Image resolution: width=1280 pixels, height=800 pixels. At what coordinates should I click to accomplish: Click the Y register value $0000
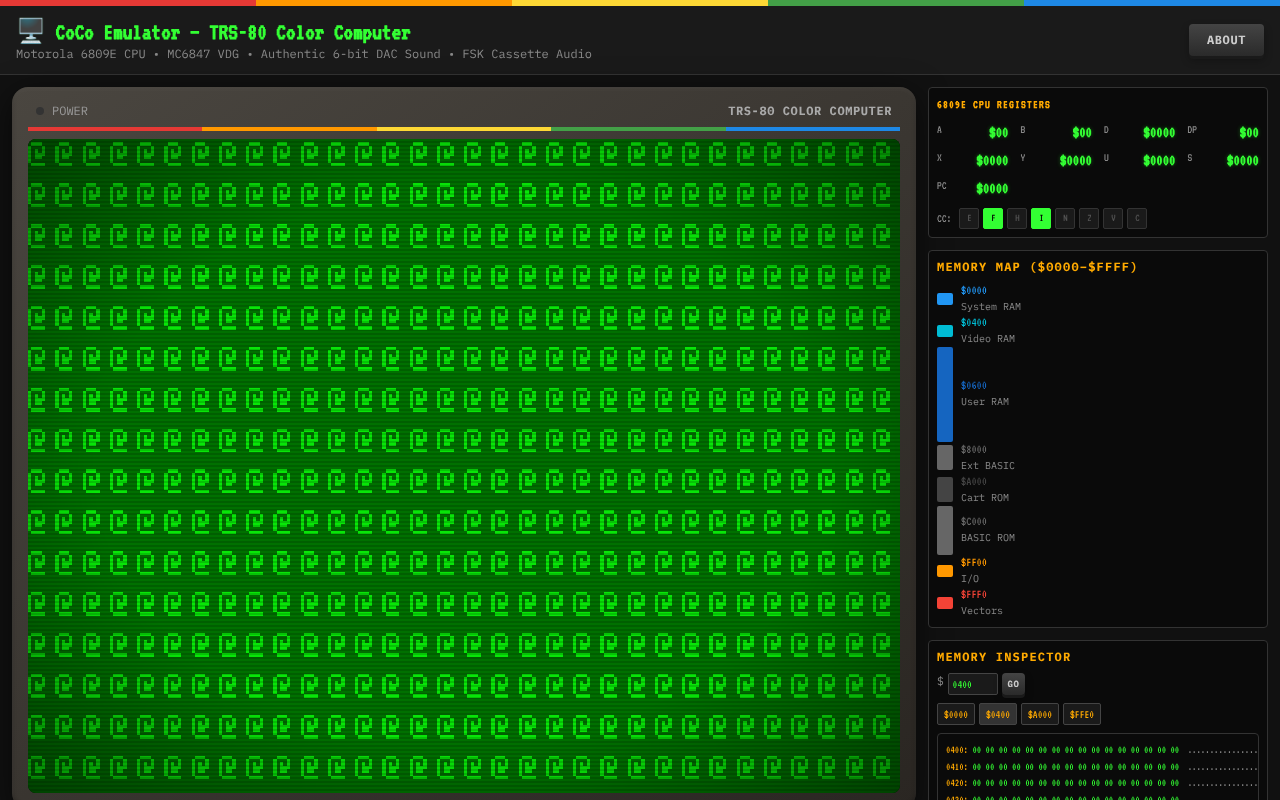(1076, 160)
